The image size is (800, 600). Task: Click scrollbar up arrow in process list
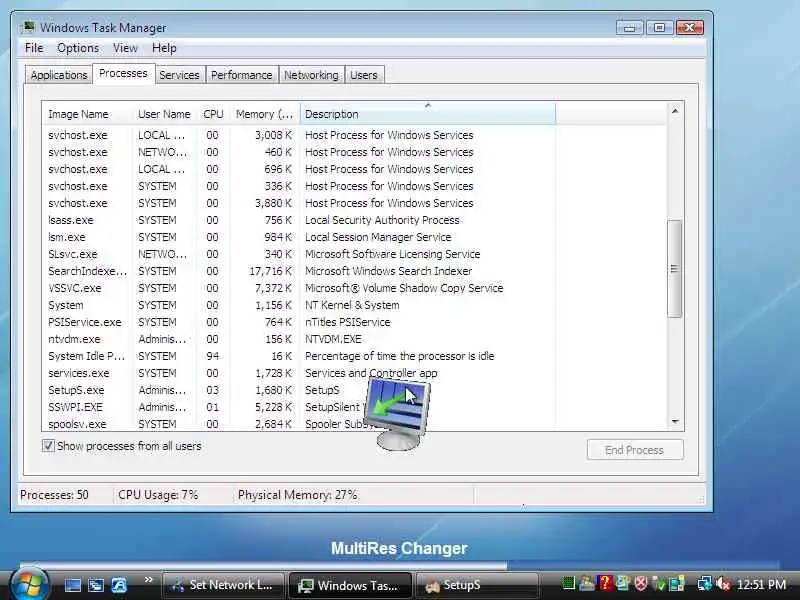[x=675, y=111]
